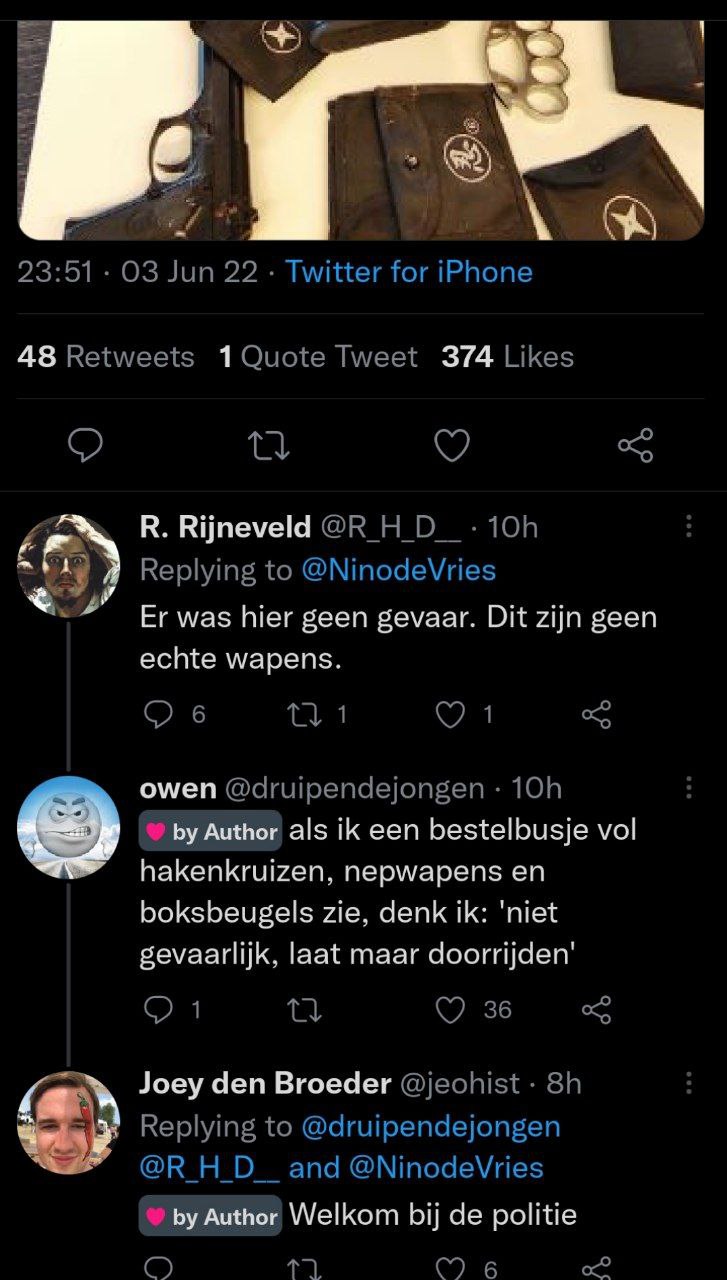Open the Twitter for iPhone link

(409, 272)
